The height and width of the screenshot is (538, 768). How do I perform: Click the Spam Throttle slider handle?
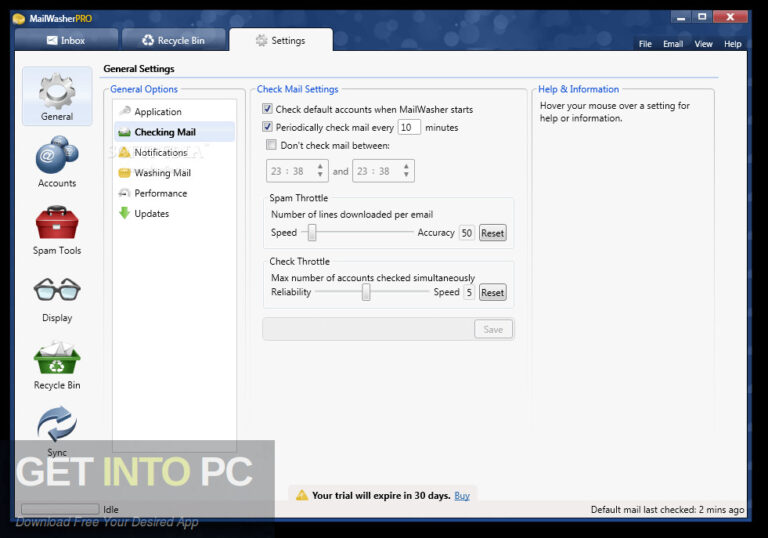tap(312, 232)
